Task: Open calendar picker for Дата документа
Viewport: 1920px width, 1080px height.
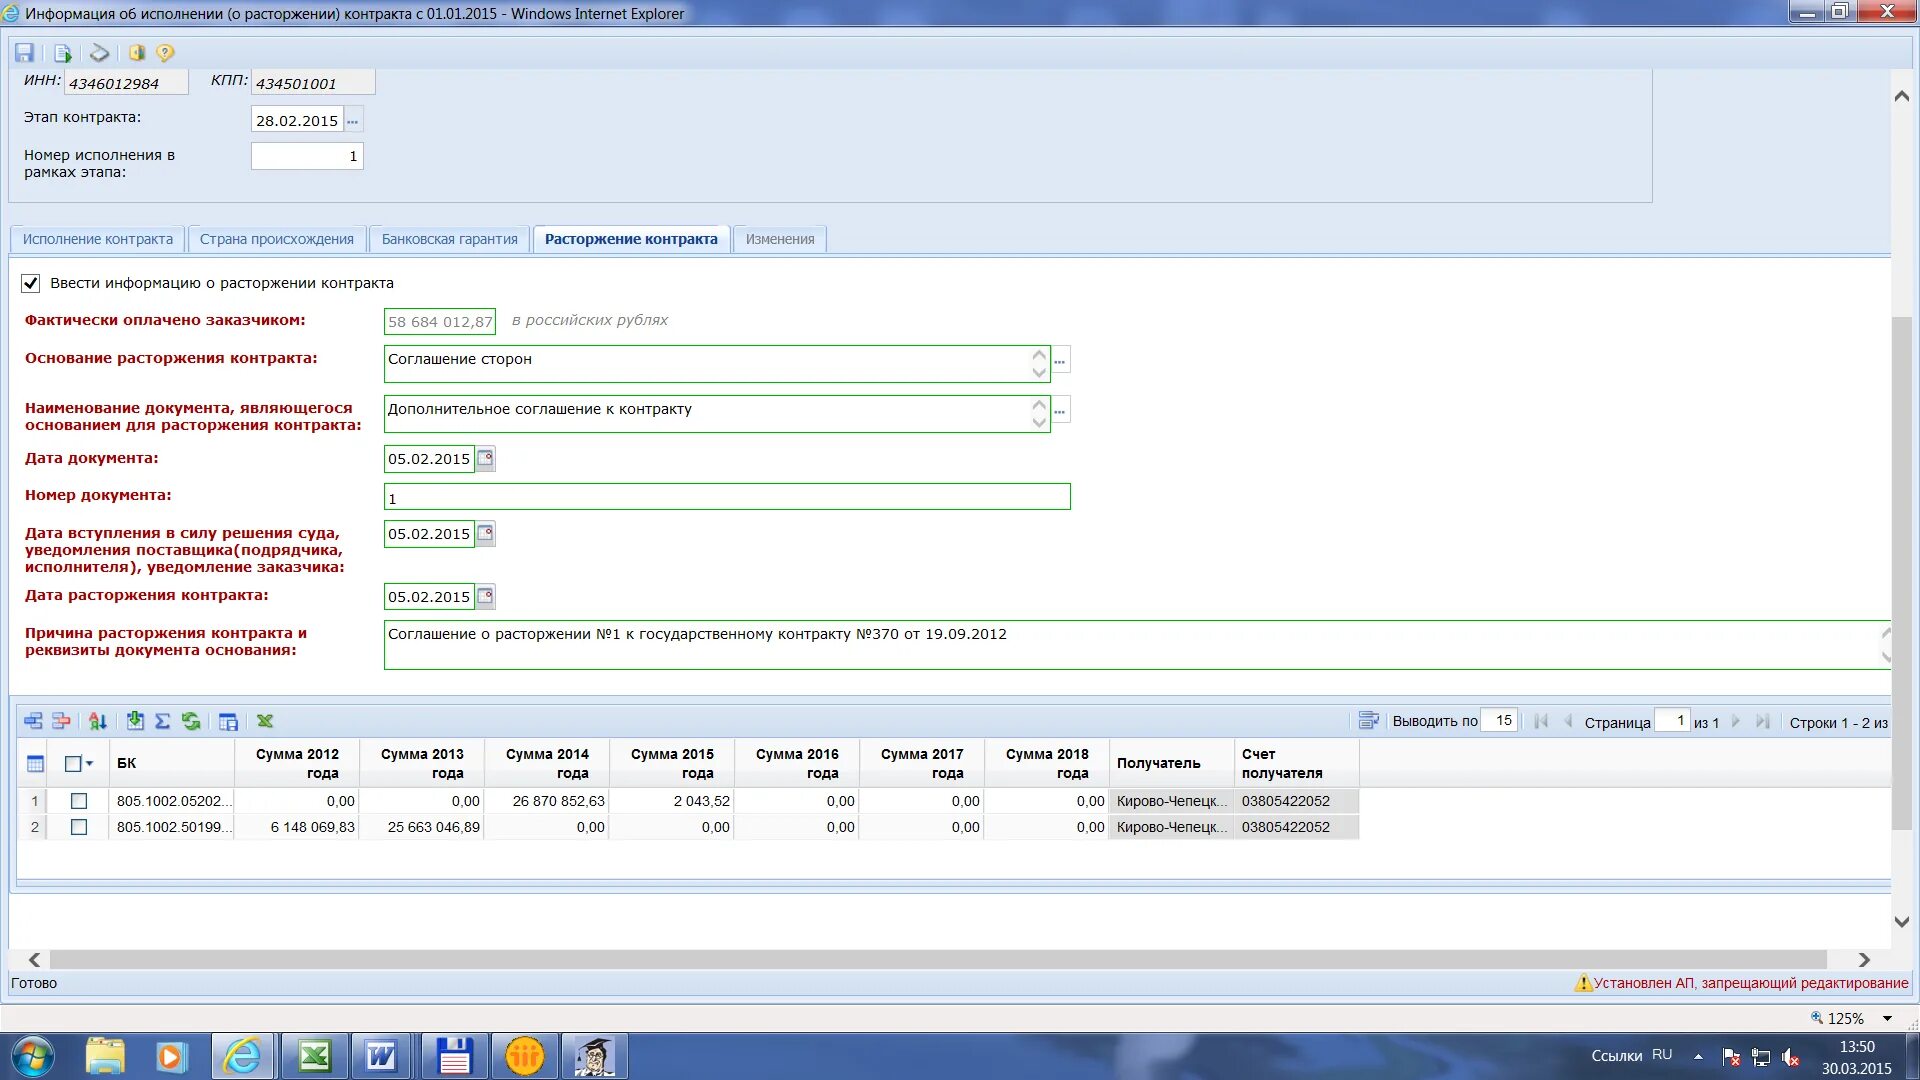Action: [x=486, y=459]
